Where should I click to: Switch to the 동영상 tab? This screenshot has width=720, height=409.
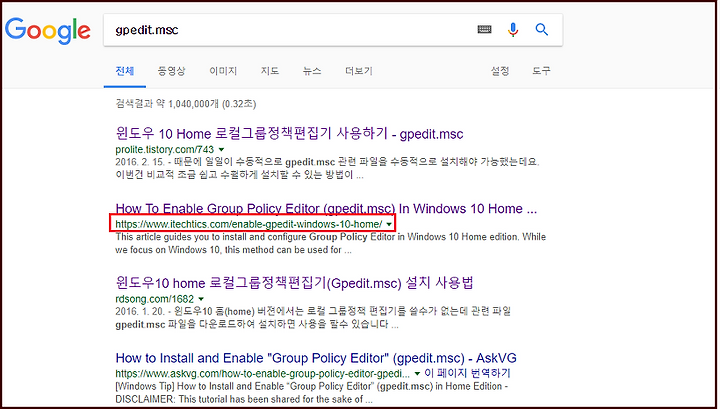click(x=171, y=71)
